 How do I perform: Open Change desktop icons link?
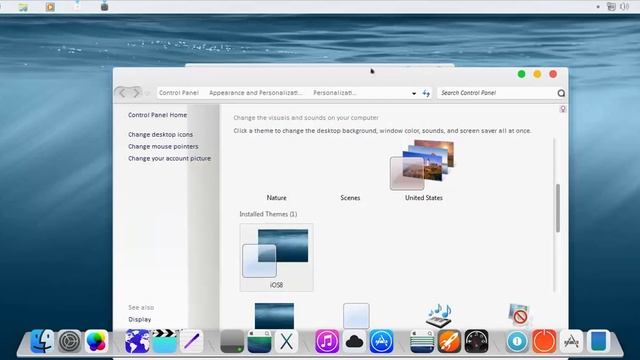pyautogui.click(x=160, y=134)
